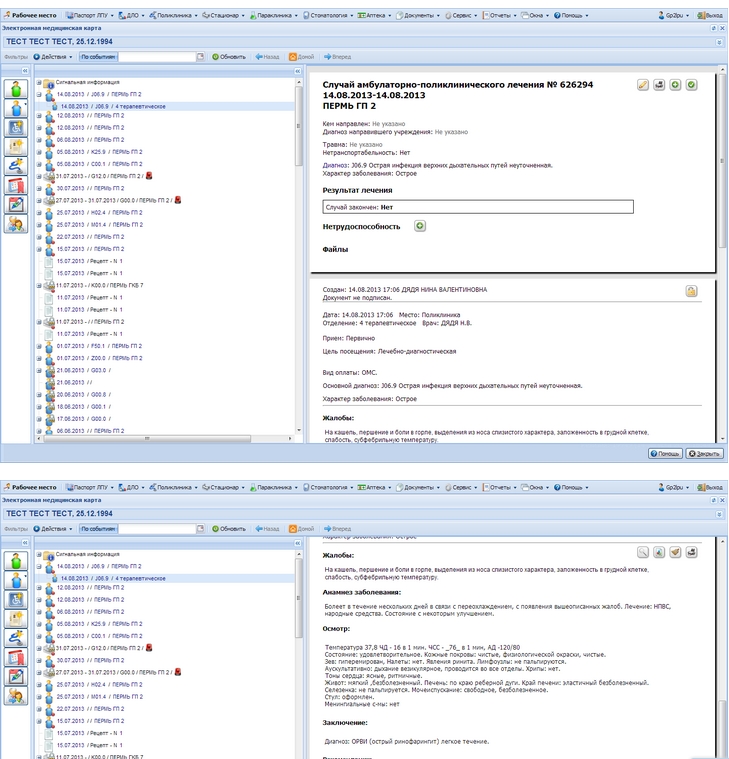Click wheelchair icon in bottom screenshot sidebar

pos(16,600)
